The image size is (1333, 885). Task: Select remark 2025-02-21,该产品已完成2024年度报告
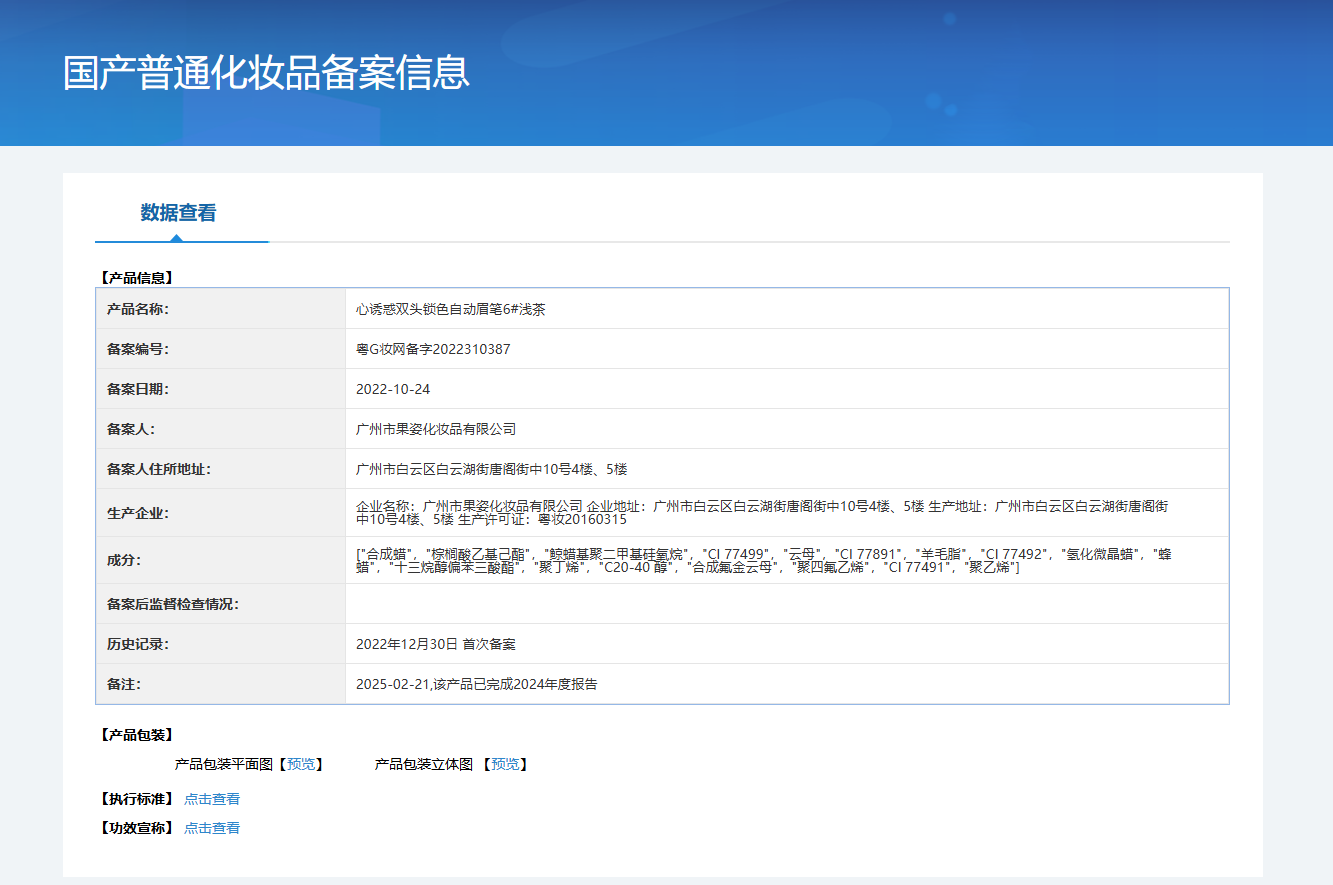(477, 684)
